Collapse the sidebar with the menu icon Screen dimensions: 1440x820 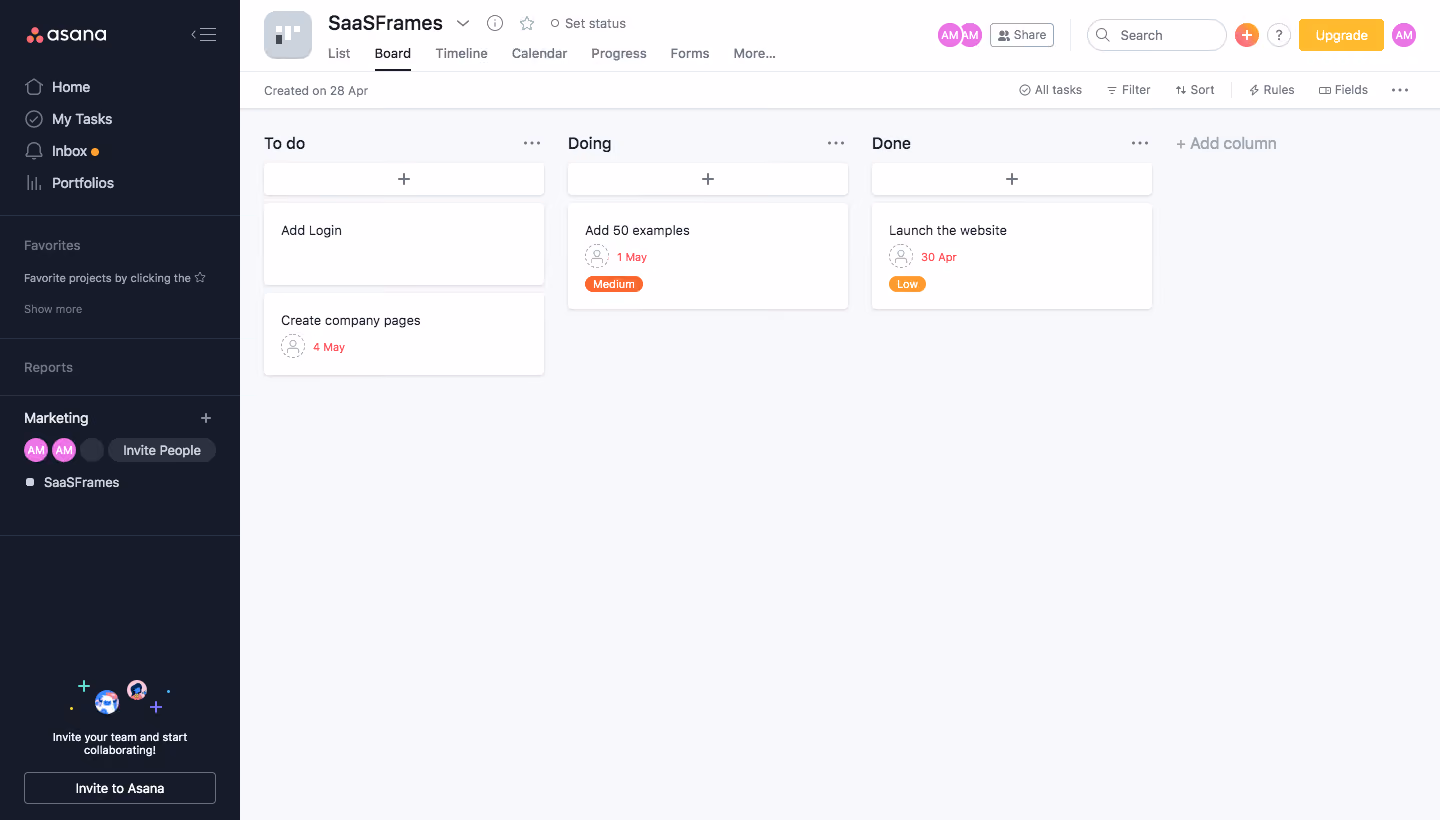[204, 35]
